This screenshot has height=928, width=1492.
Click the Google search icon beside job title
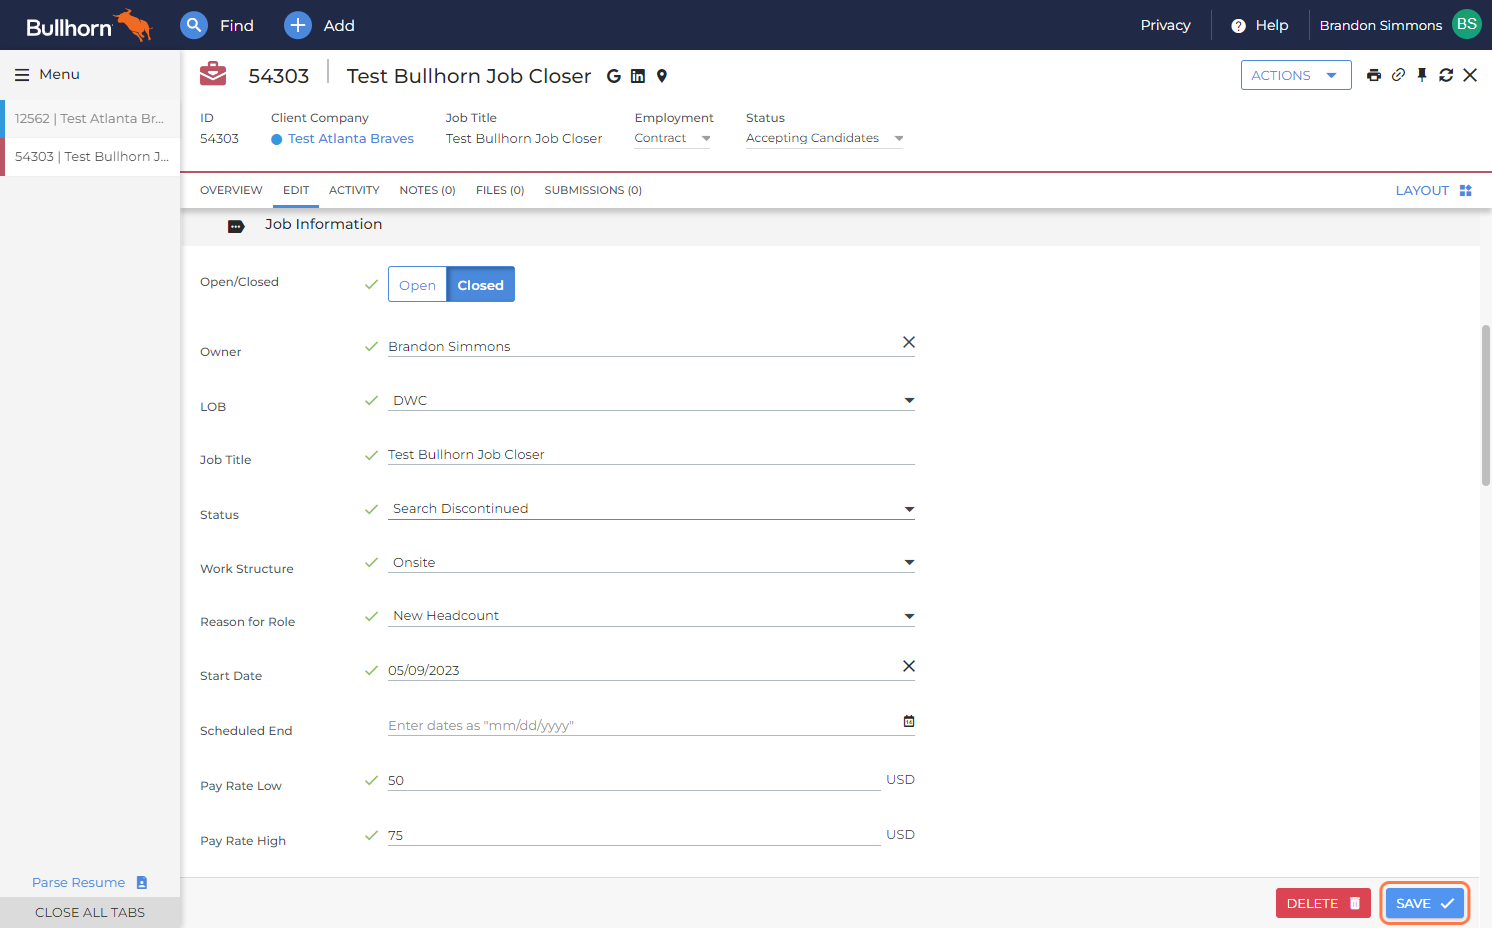point(614,76)
